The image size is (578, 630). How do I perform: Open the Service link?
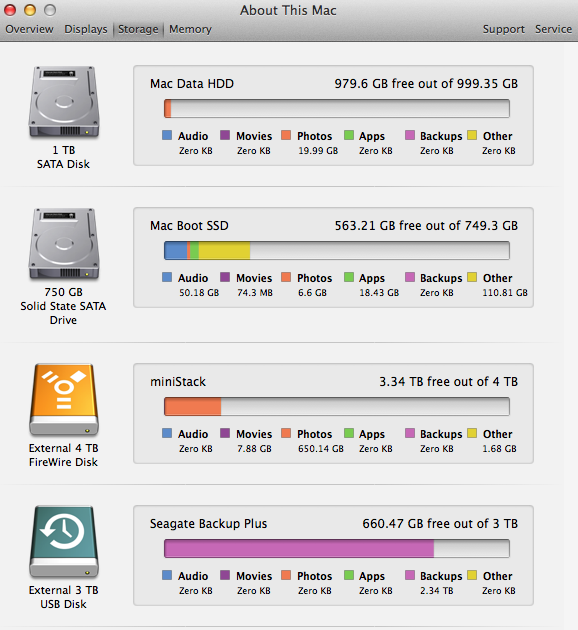coord(553,29)
